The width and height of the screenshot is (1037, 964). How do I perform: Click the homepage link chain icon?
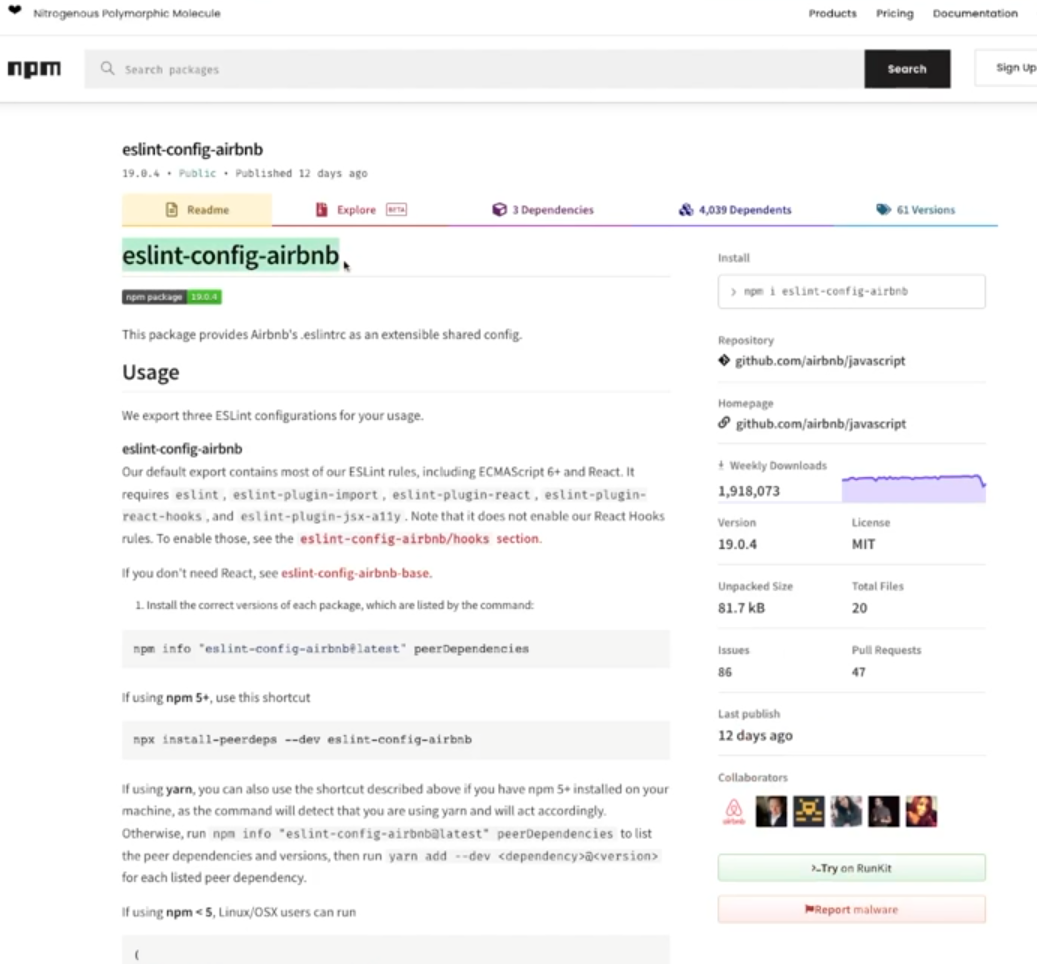[x=724, y=423]
